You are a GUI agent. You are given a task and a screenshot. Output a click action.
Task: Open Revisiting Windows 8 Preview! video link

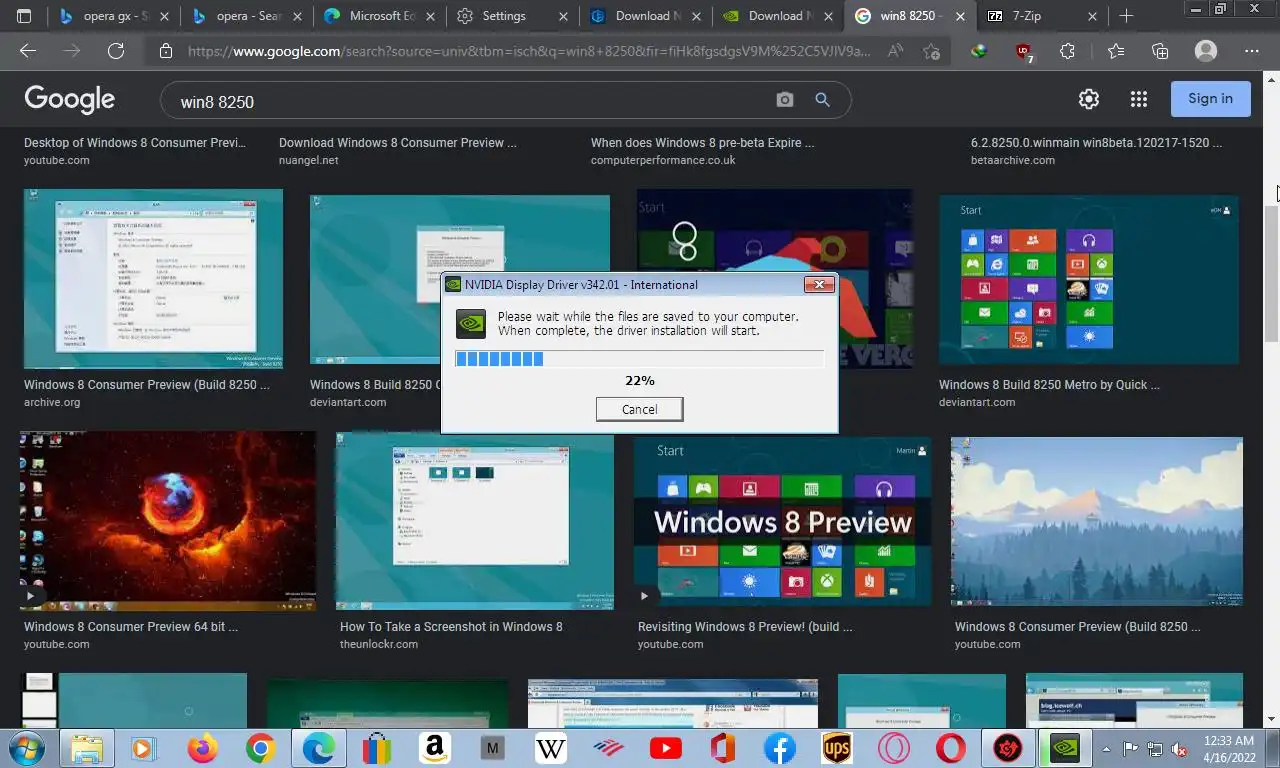tap(745, 627)
